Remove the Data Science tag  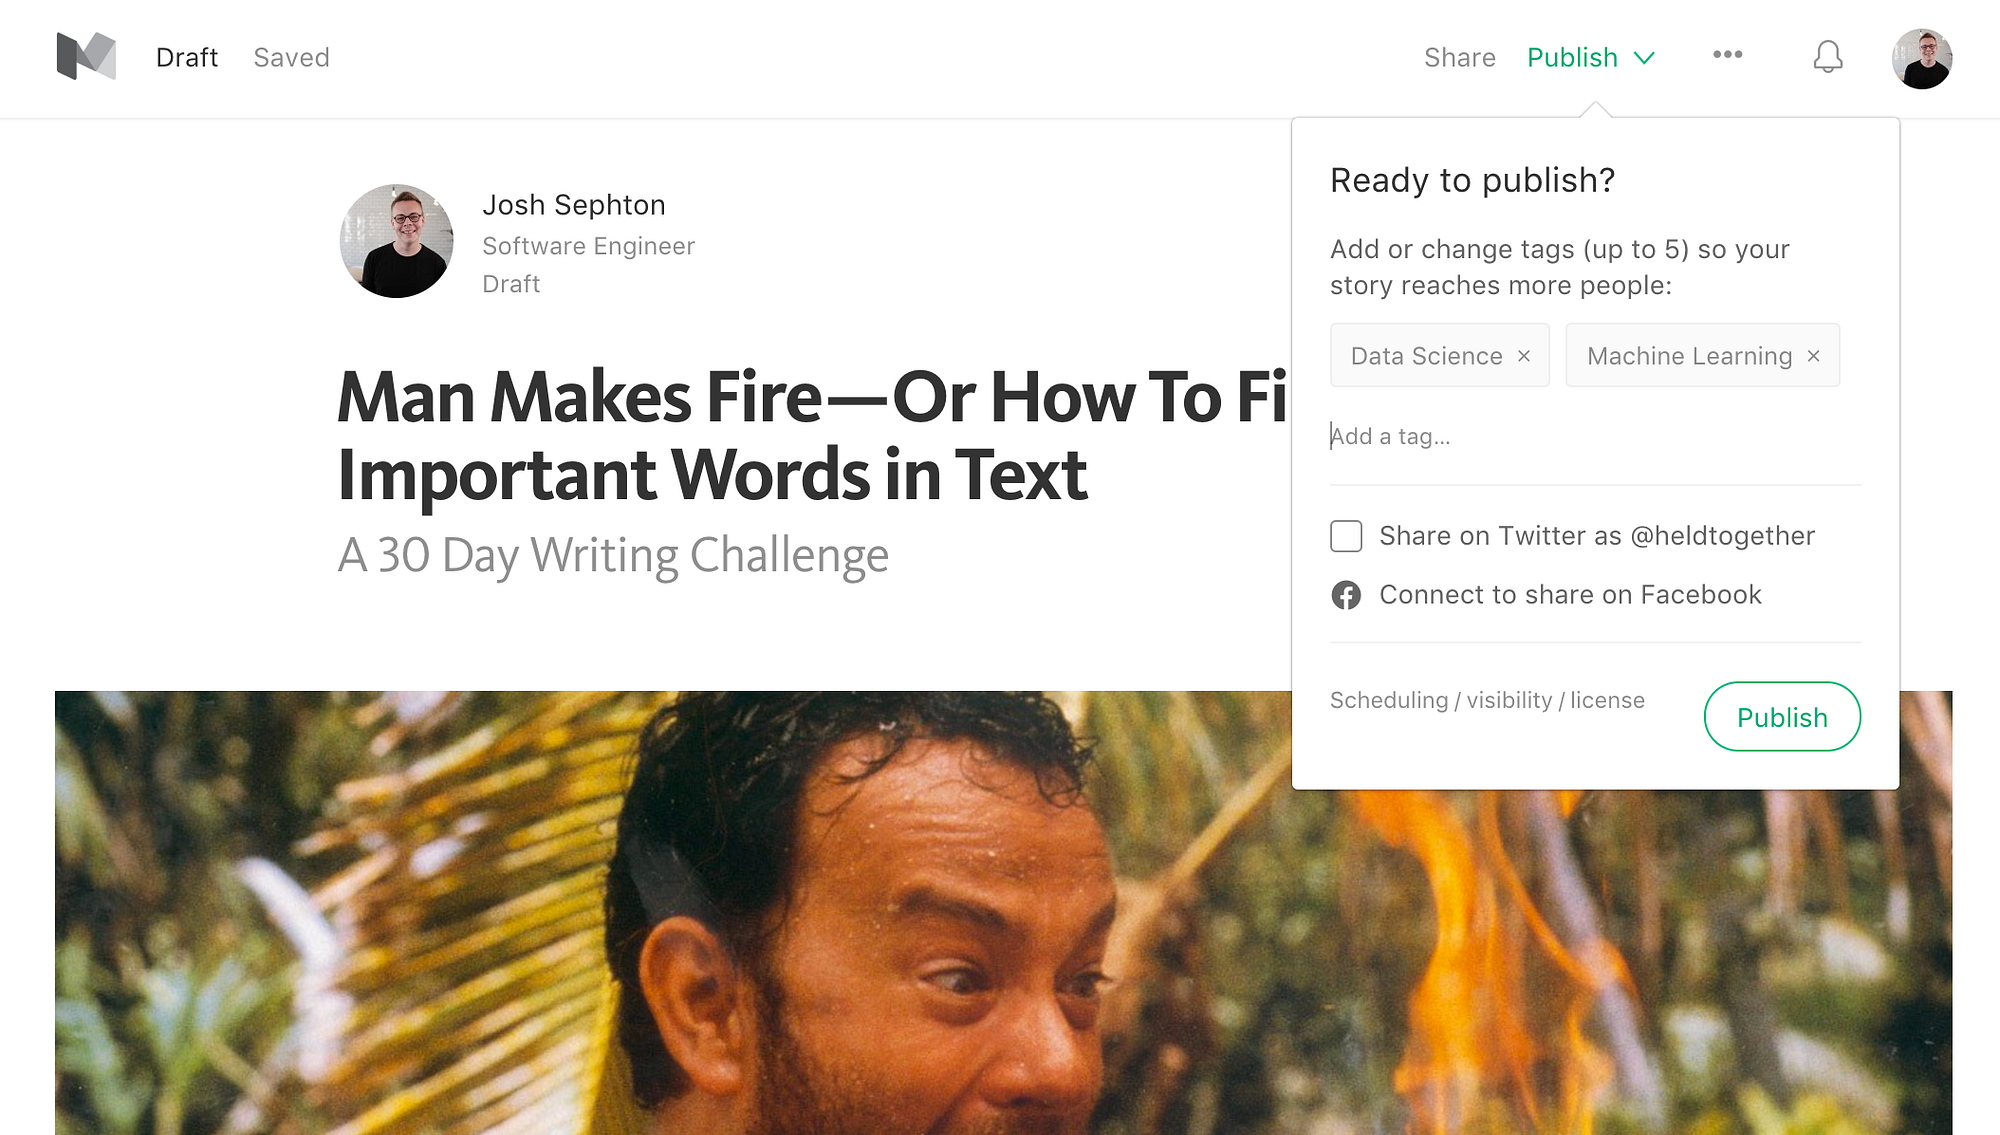click(x=1524, y=356)
